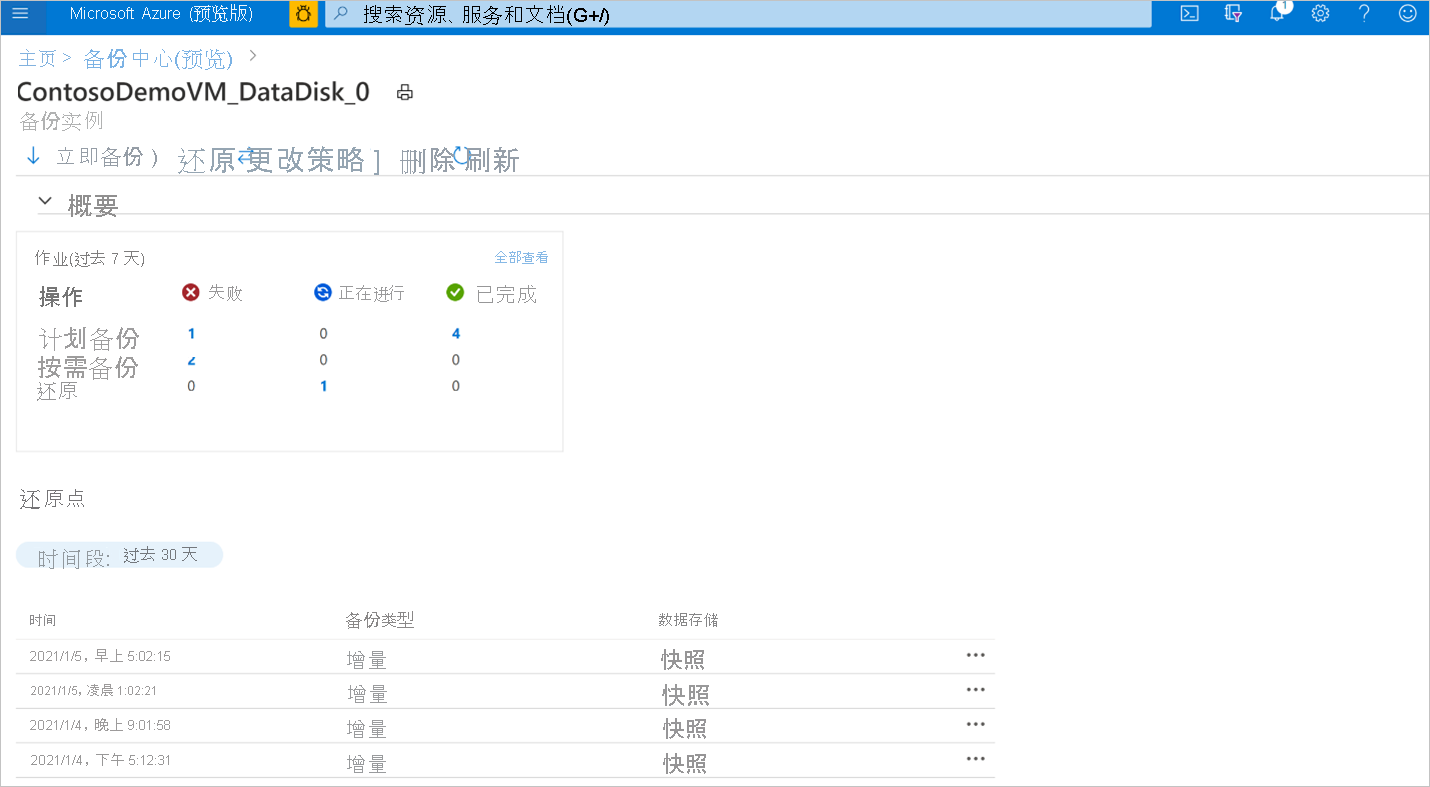Click the feedback smiley icon
The width and height of the screenshot is (1430, 787).
1407,14
